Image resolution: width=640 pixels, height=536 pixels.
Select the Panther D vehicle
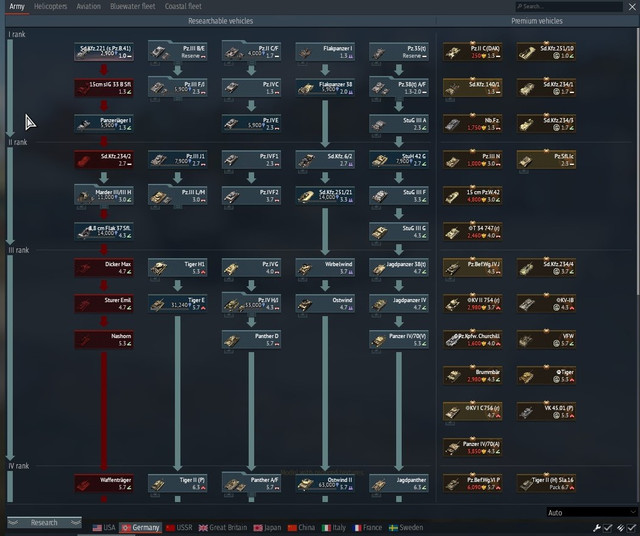point(251,339)
